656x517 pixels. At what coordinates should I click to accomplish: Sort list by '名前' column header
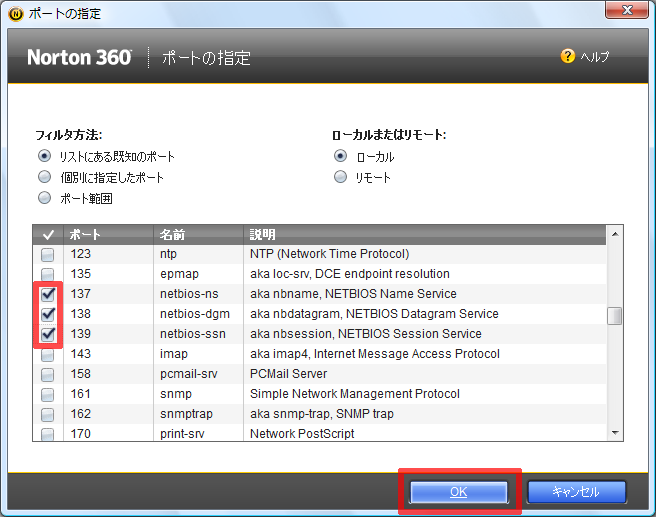(x=195, y=234)
